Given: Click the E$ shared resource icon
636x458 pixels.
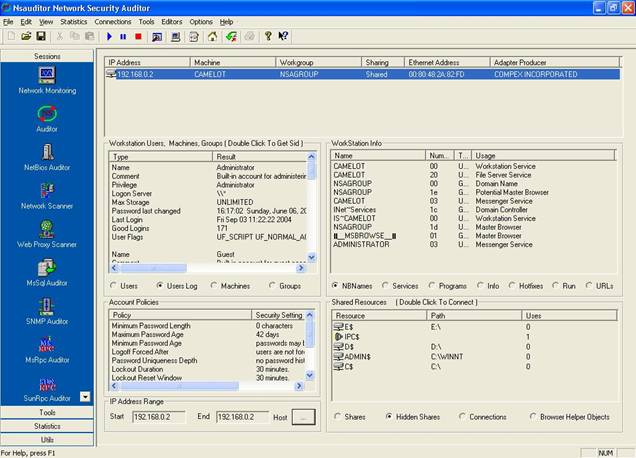Looking at the screenshot, I should (339, 327).
